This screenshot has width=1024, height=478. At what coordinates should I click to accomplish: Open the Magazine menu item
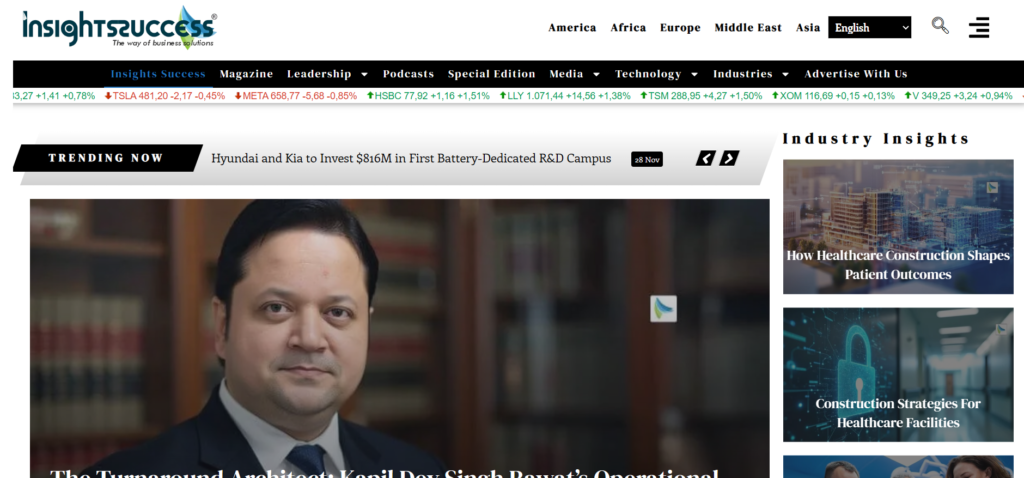(x=246, y=74)
